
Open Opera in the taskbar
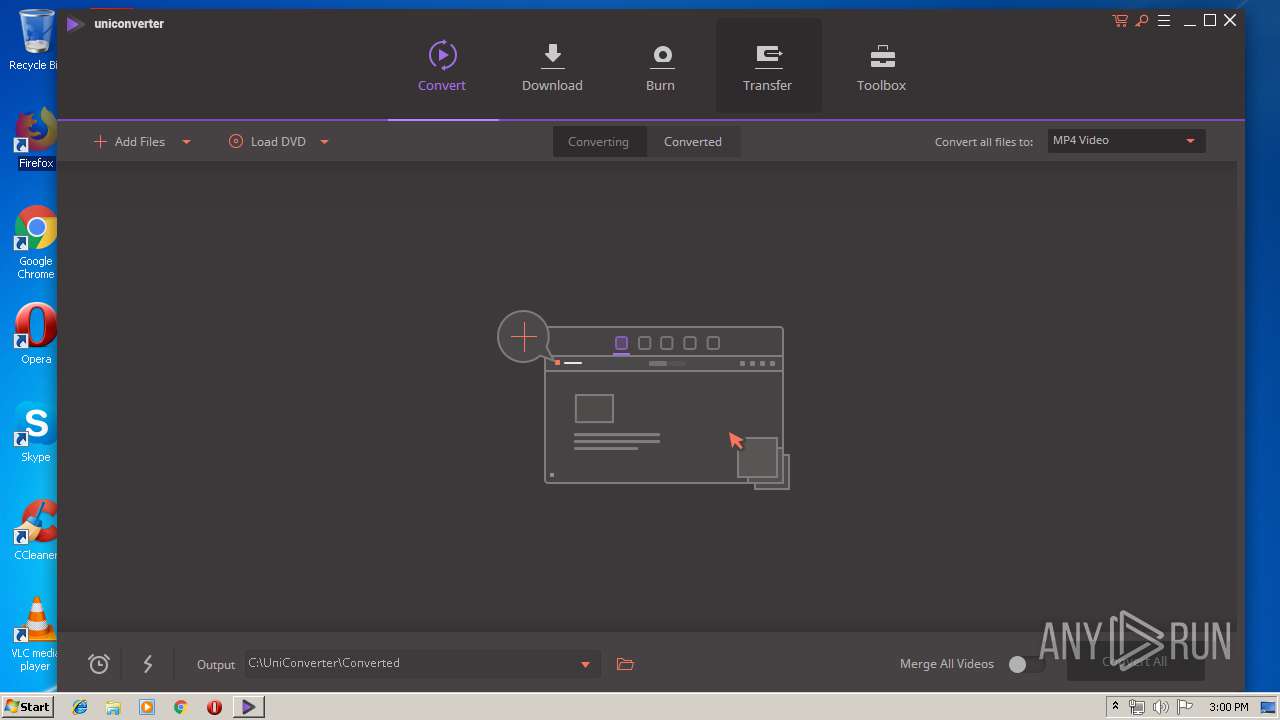point(214,707)
